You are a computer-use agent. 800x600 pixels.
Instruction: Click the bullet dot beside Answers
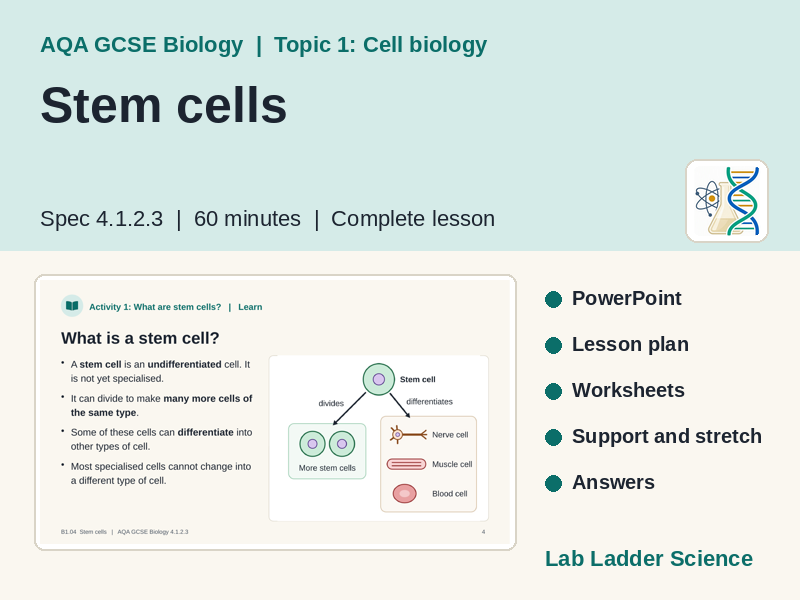(553, 483)
